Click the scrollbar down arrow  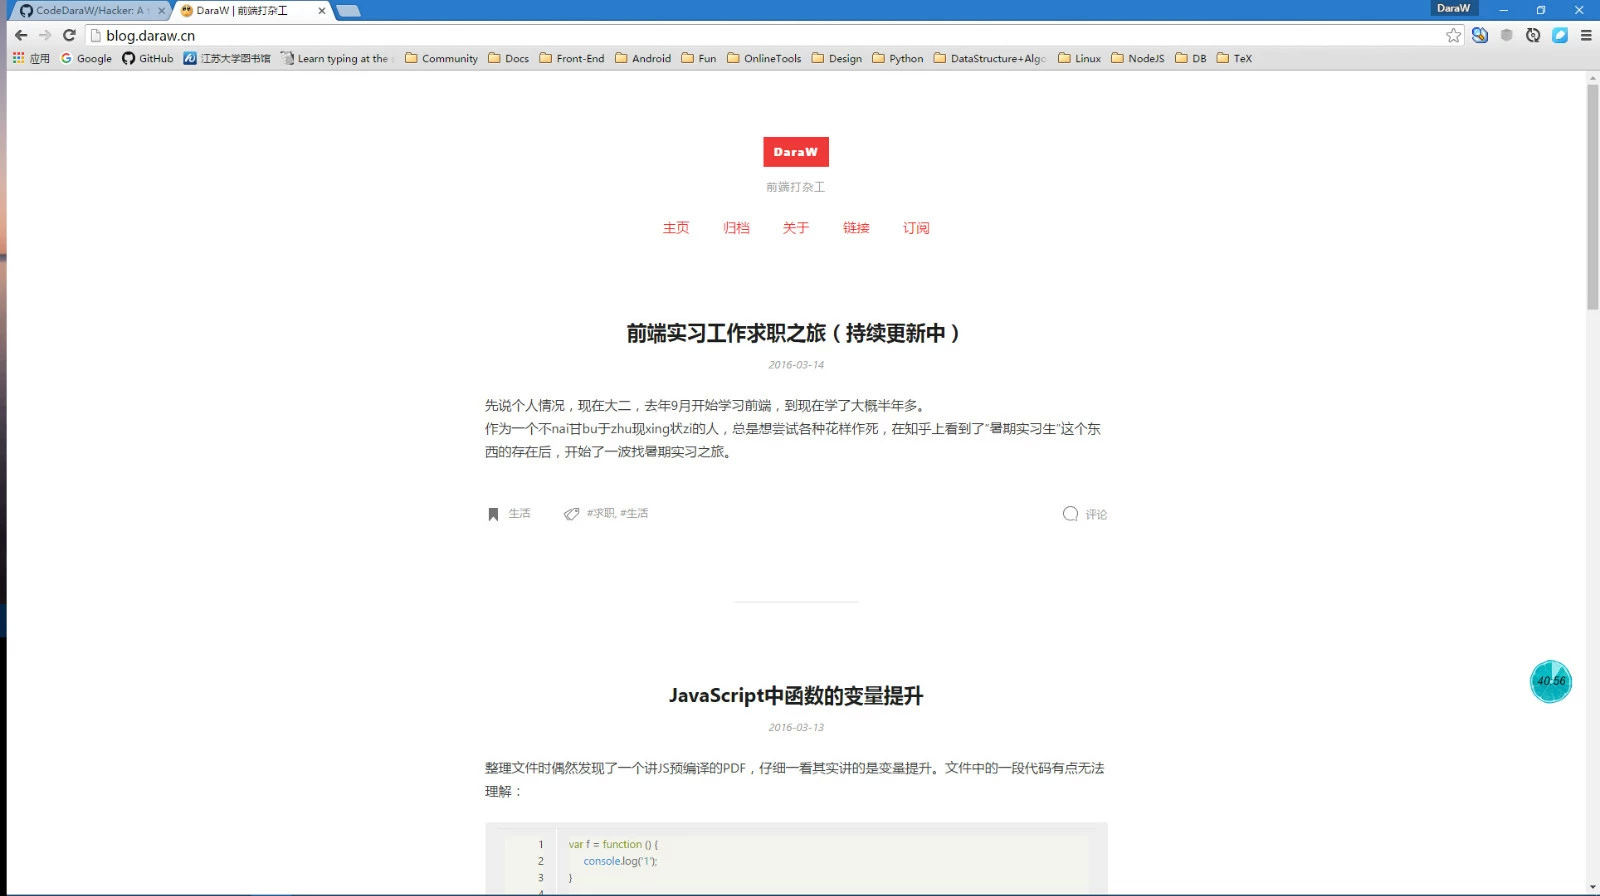pos(1592,888)
